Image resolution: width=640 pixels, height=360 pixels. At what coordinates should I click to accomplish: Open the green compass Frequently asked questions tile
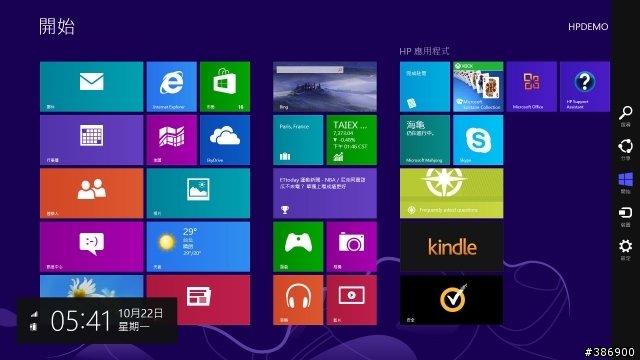click(x=451, y=193)
